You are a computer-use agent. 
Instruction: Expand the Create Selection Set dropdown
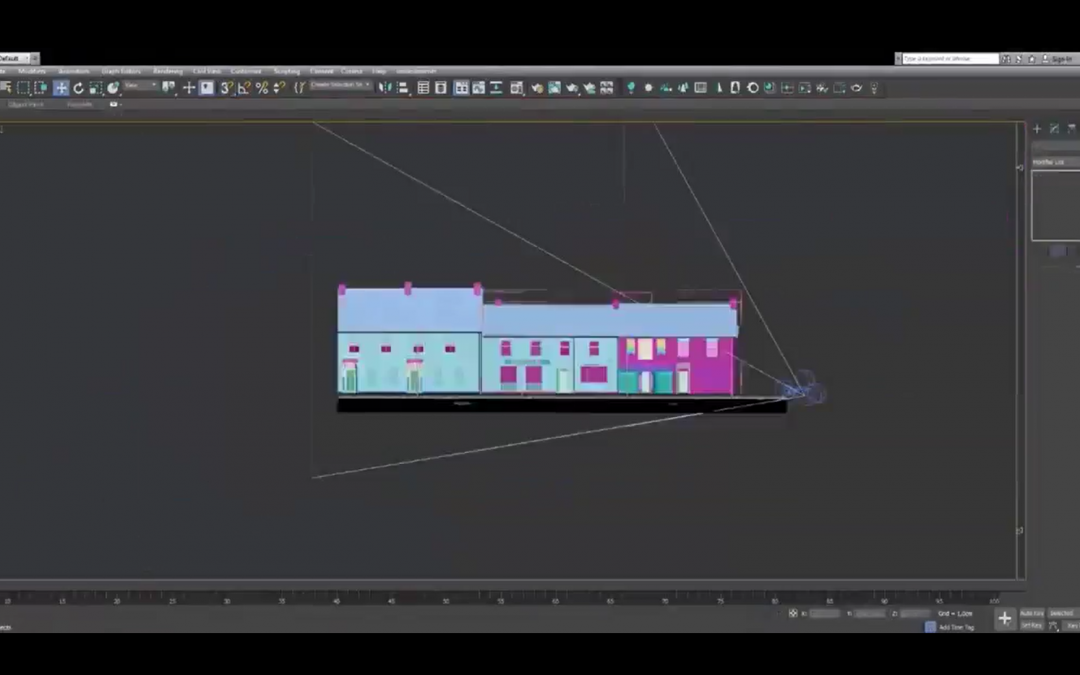(341, 86)
